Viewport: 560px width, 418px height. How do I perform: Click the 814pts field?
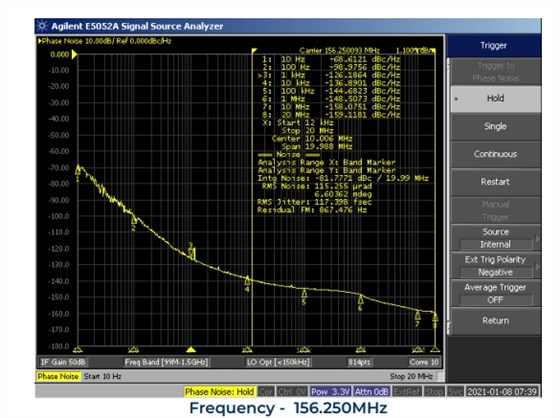click(359, 362)
